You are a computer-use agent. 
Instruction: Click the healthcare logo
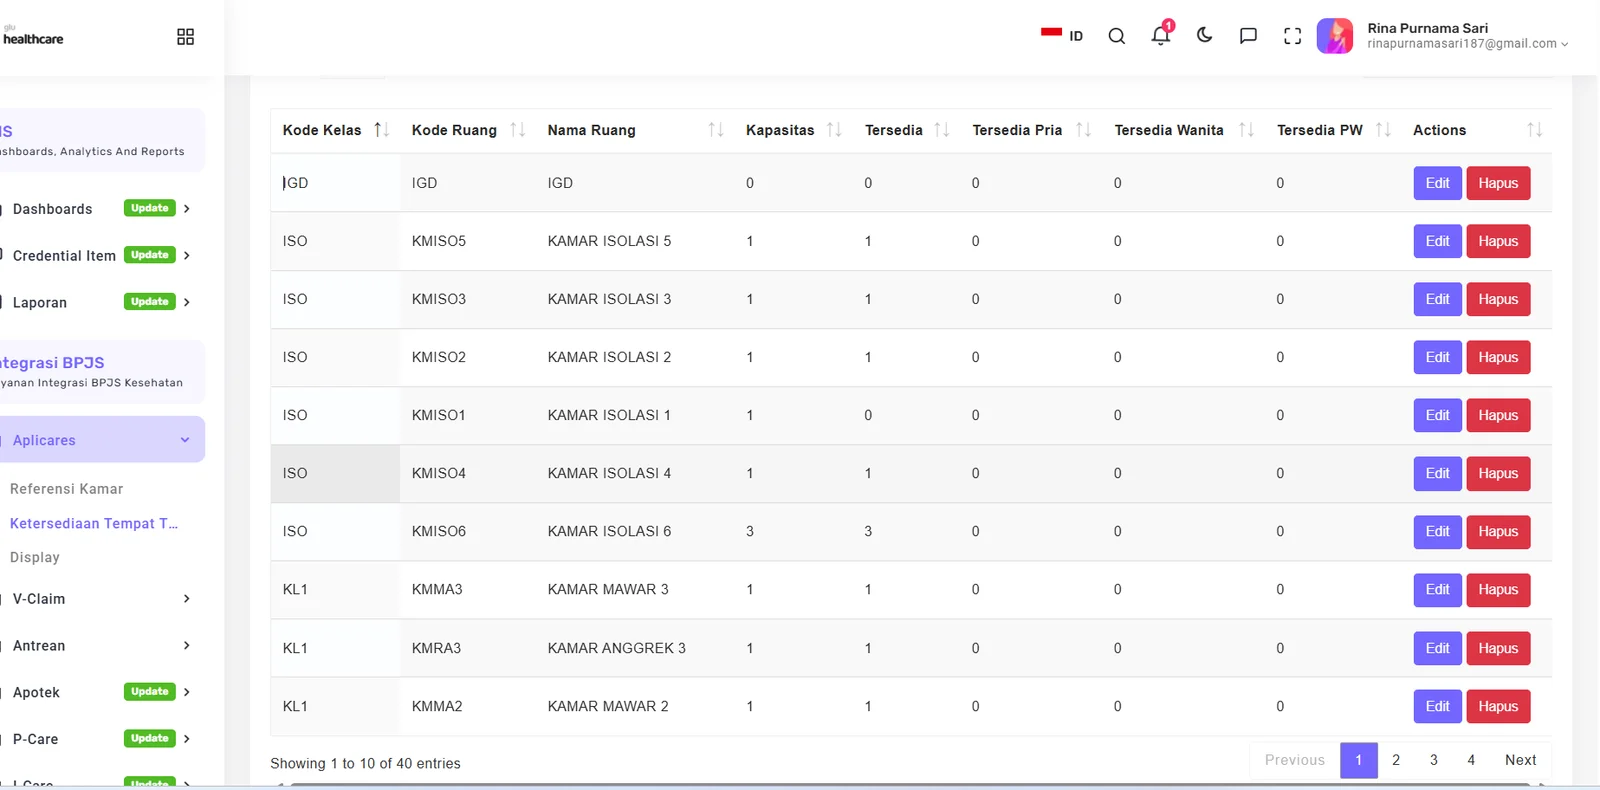point(33,37)
